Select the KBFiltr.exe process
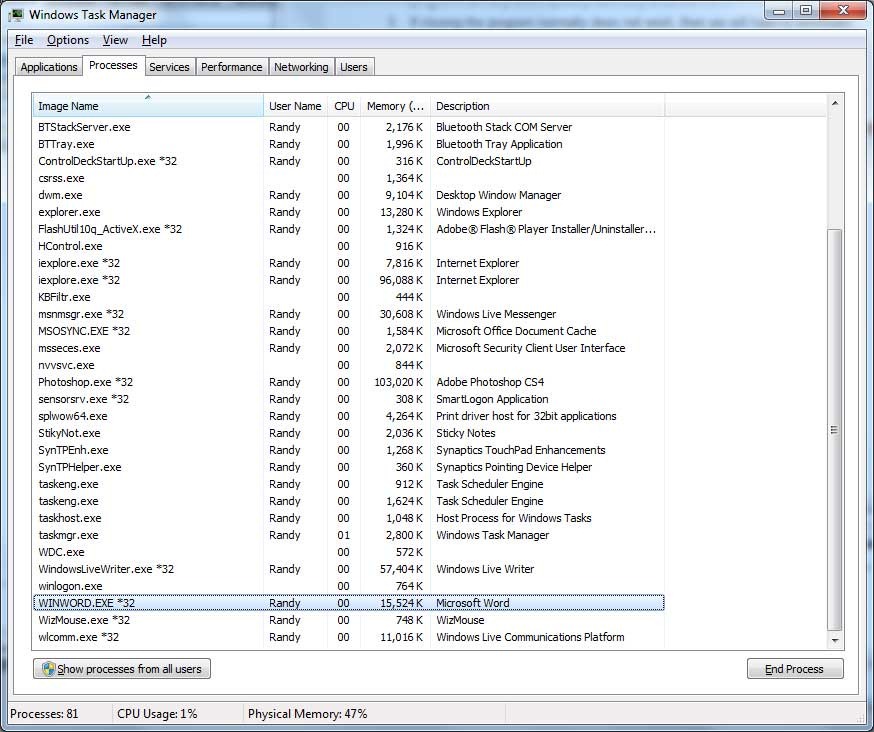Viewport: 874px width, 732px height. 348,297
